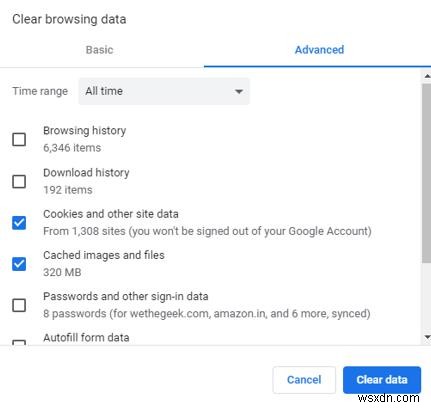Check the Browsing history checkbox
This screenshot has width=431, height=408.
pyautogui.click(x=19, y=139)
